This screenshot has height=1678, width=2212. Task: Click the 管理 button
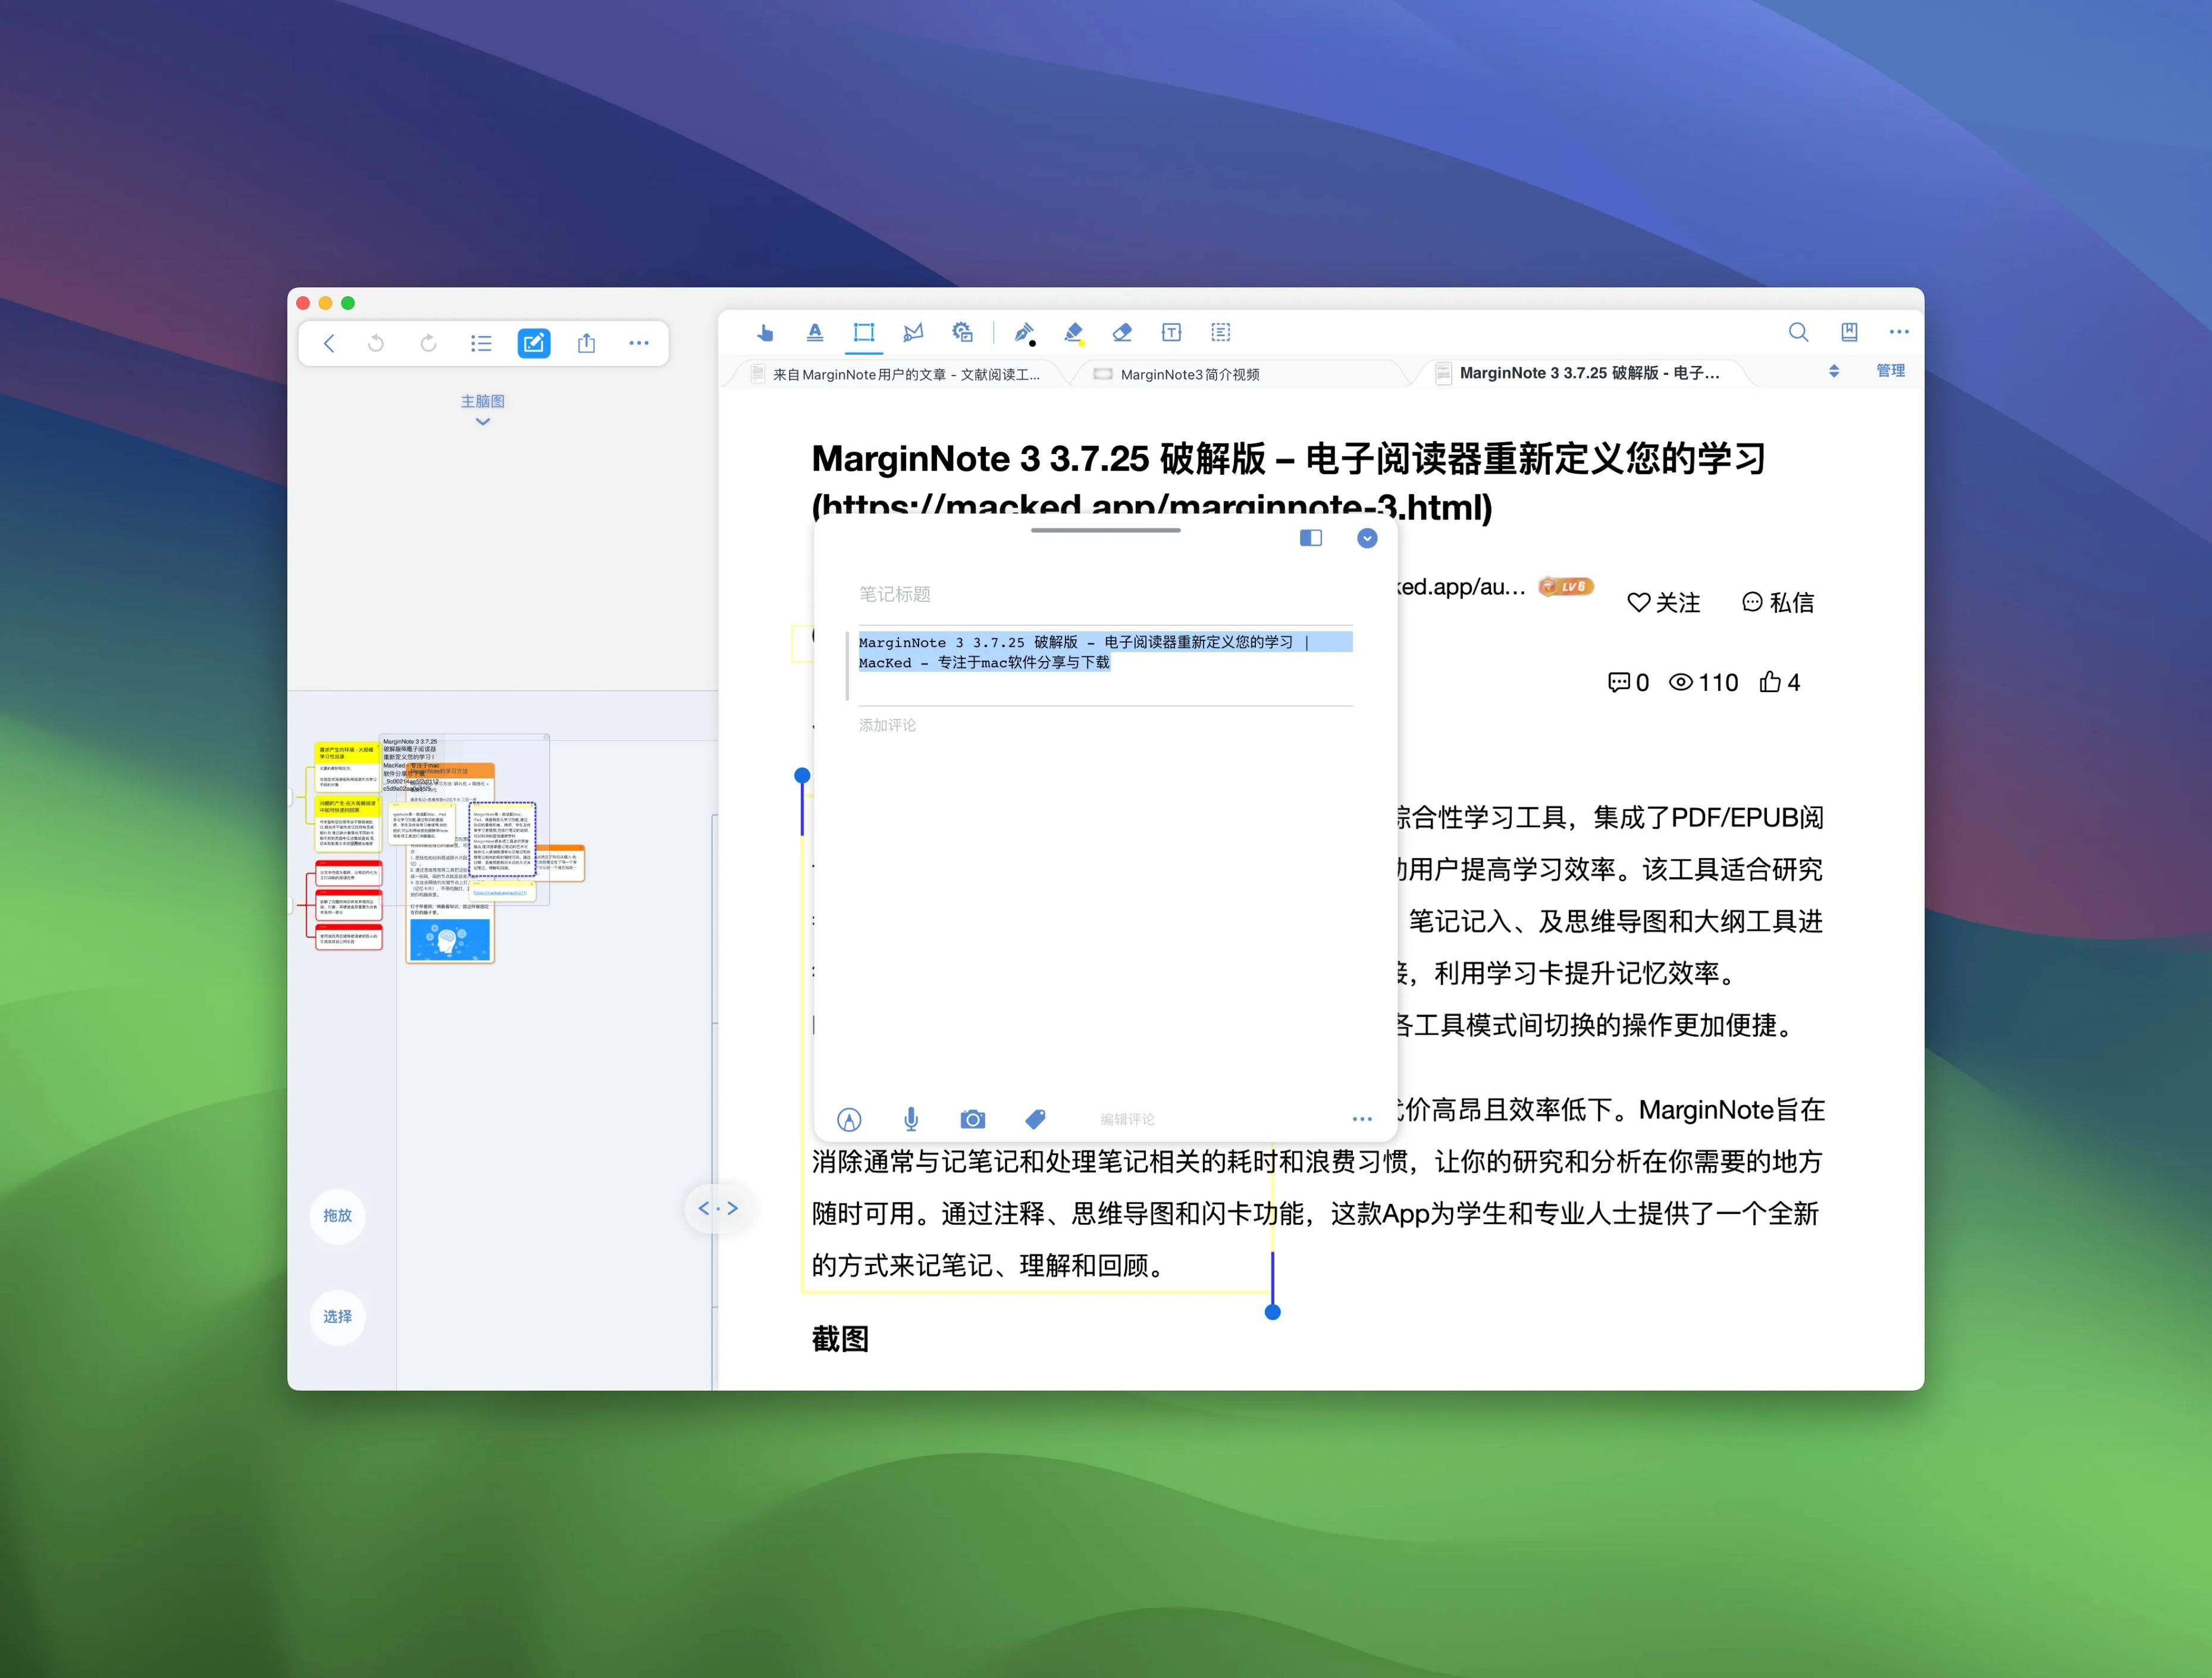coord(1890,371)
